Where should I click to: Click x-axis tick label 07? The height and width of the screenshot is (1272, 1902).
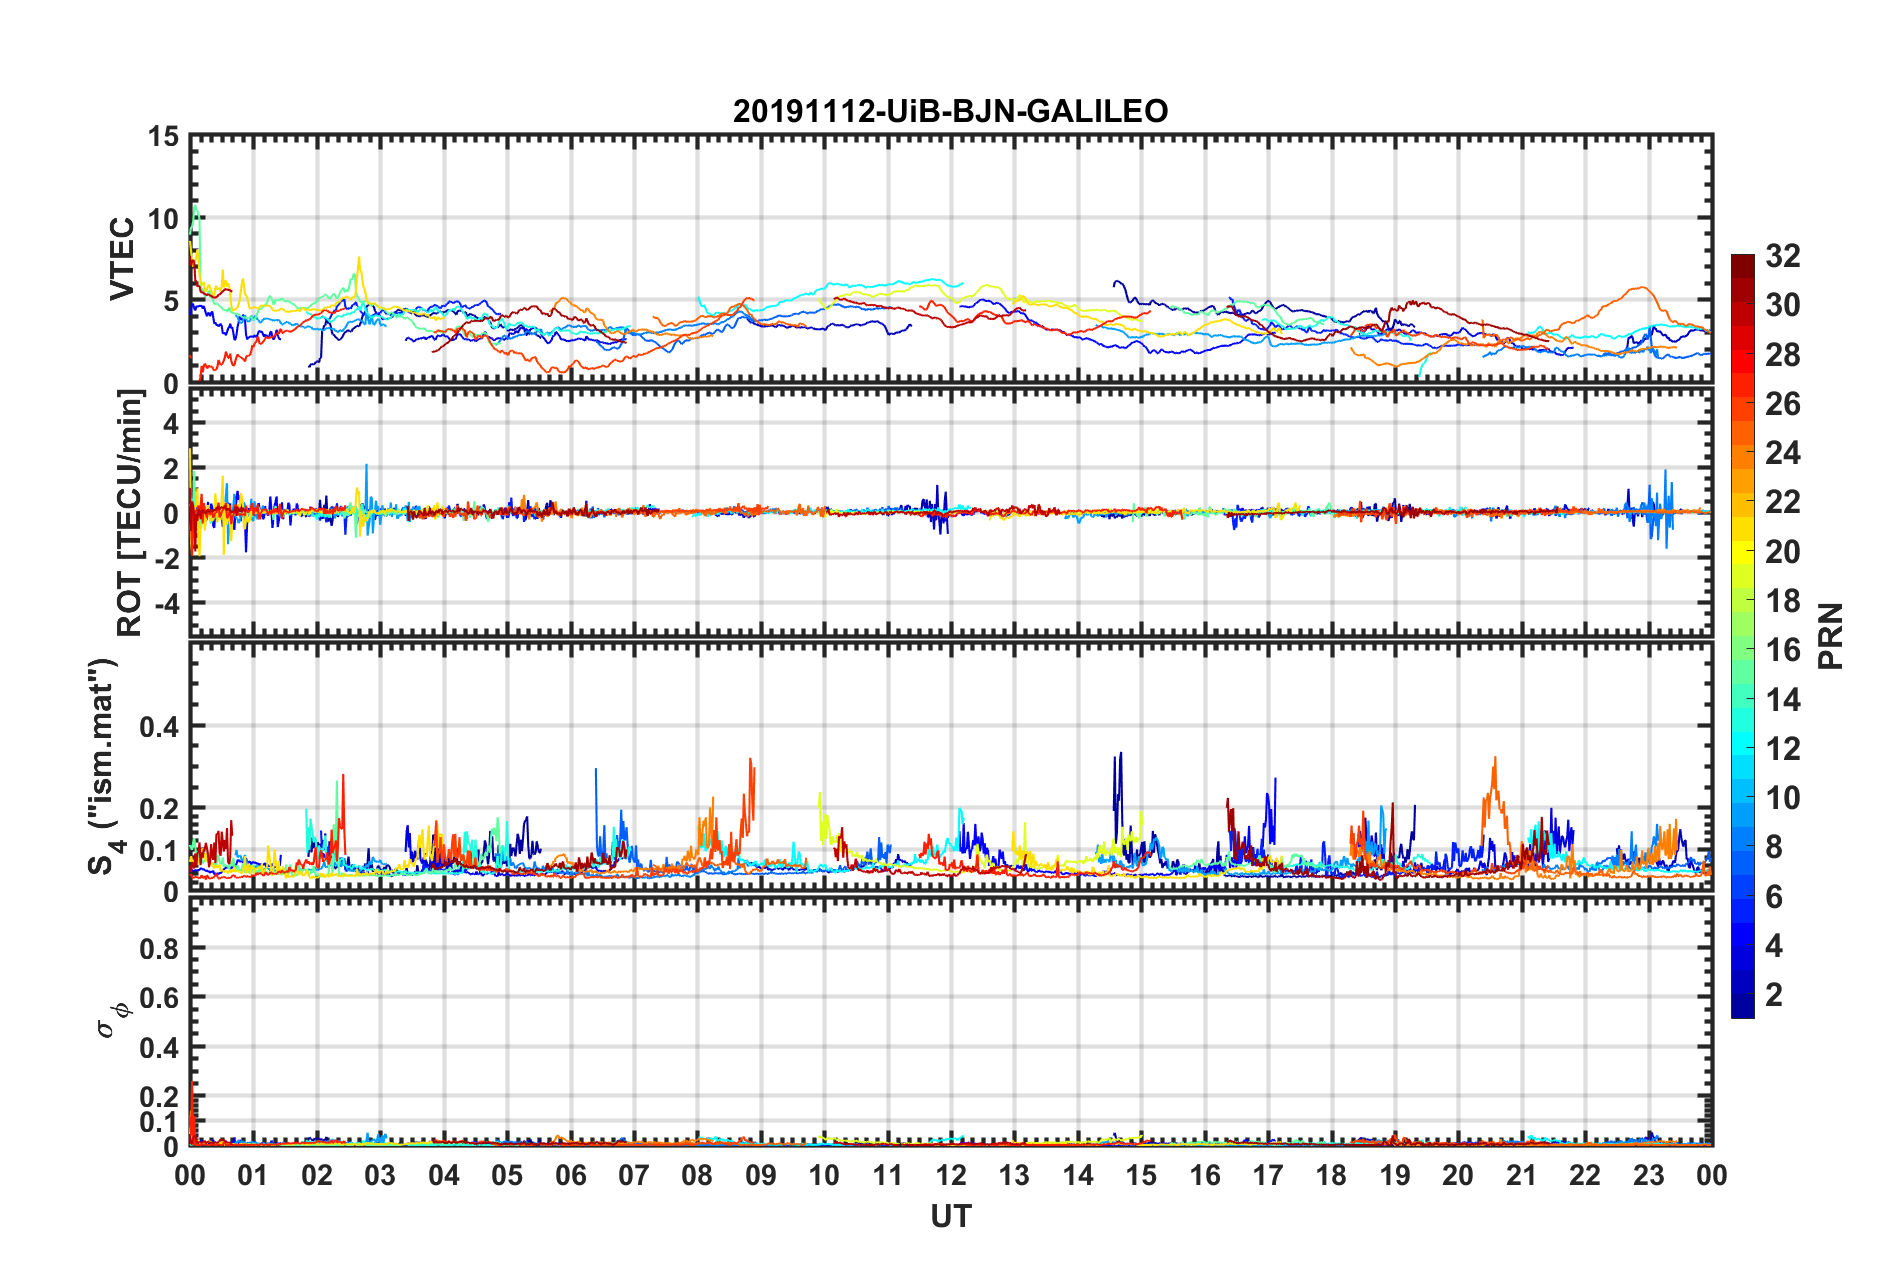tap(634, 1175)
